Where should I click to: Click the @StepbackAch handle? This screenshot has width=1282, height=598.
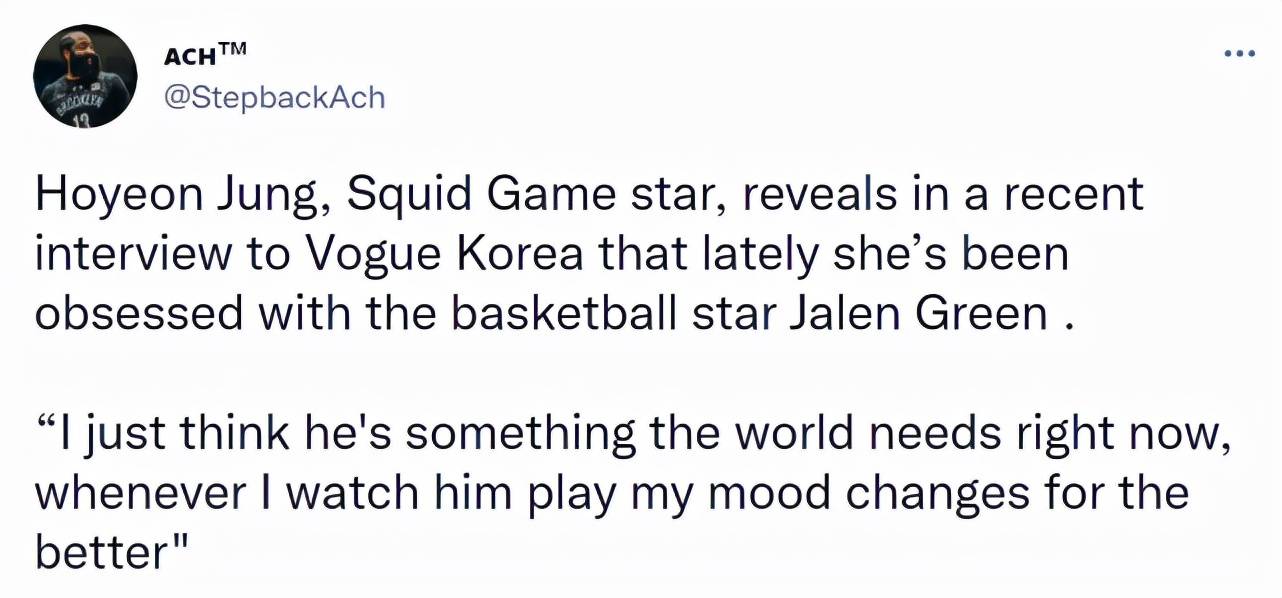point(273,97)
